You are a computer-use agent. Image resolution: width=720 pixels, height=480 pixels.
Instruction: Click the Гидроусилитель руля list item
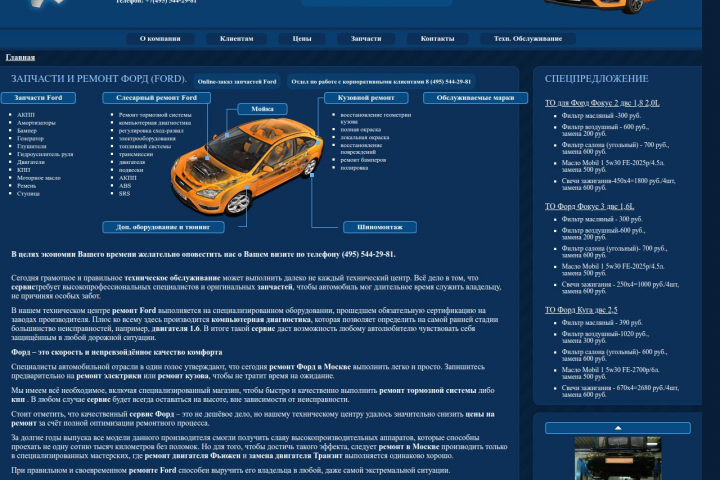pyautogui.click(x=45, y=154)
